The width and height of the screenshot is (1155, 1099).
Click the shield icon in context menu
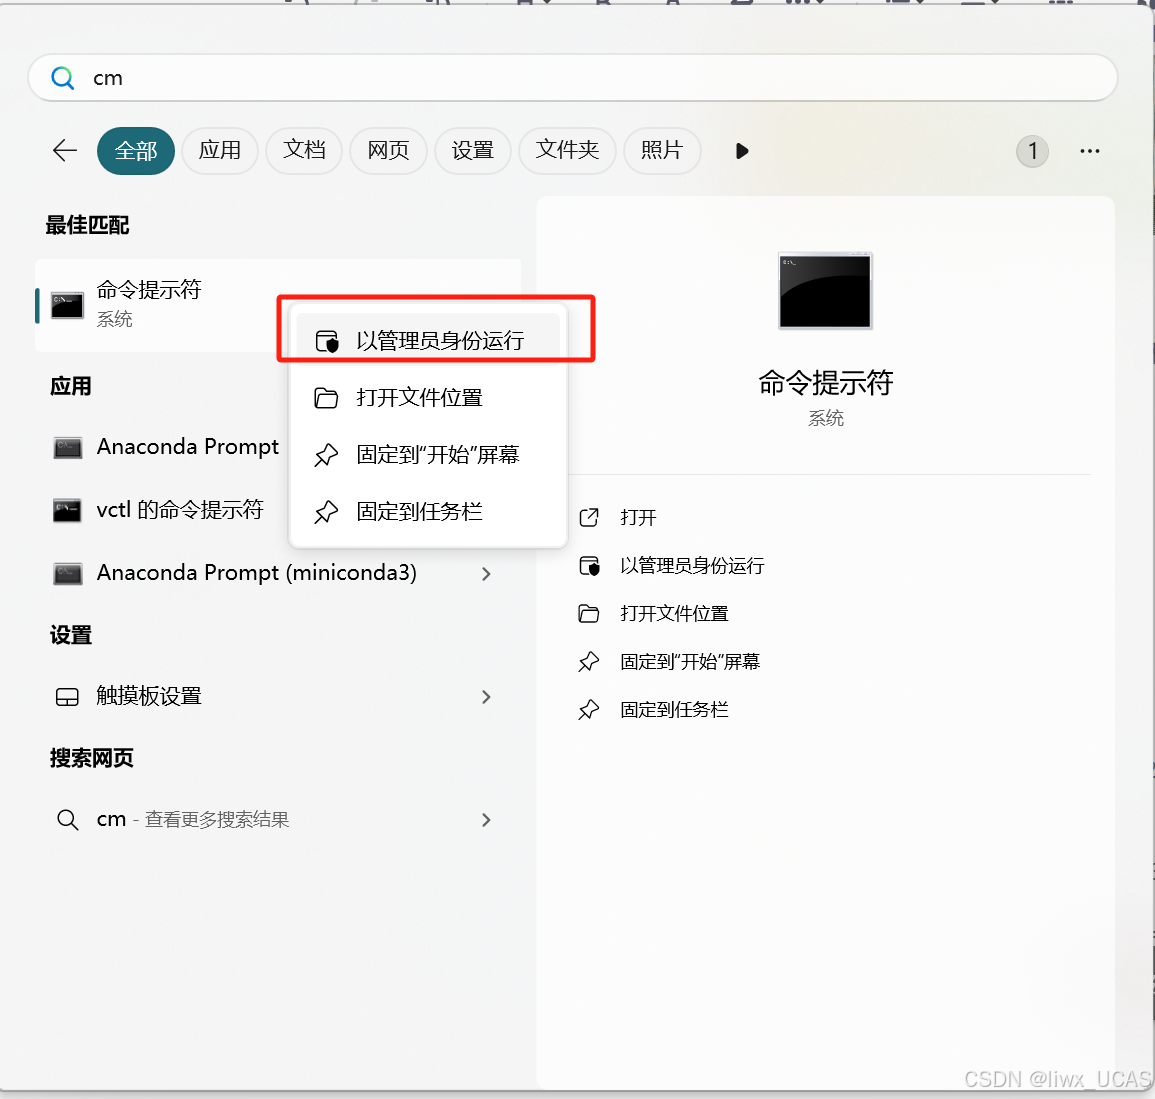(x=326, y=341)
